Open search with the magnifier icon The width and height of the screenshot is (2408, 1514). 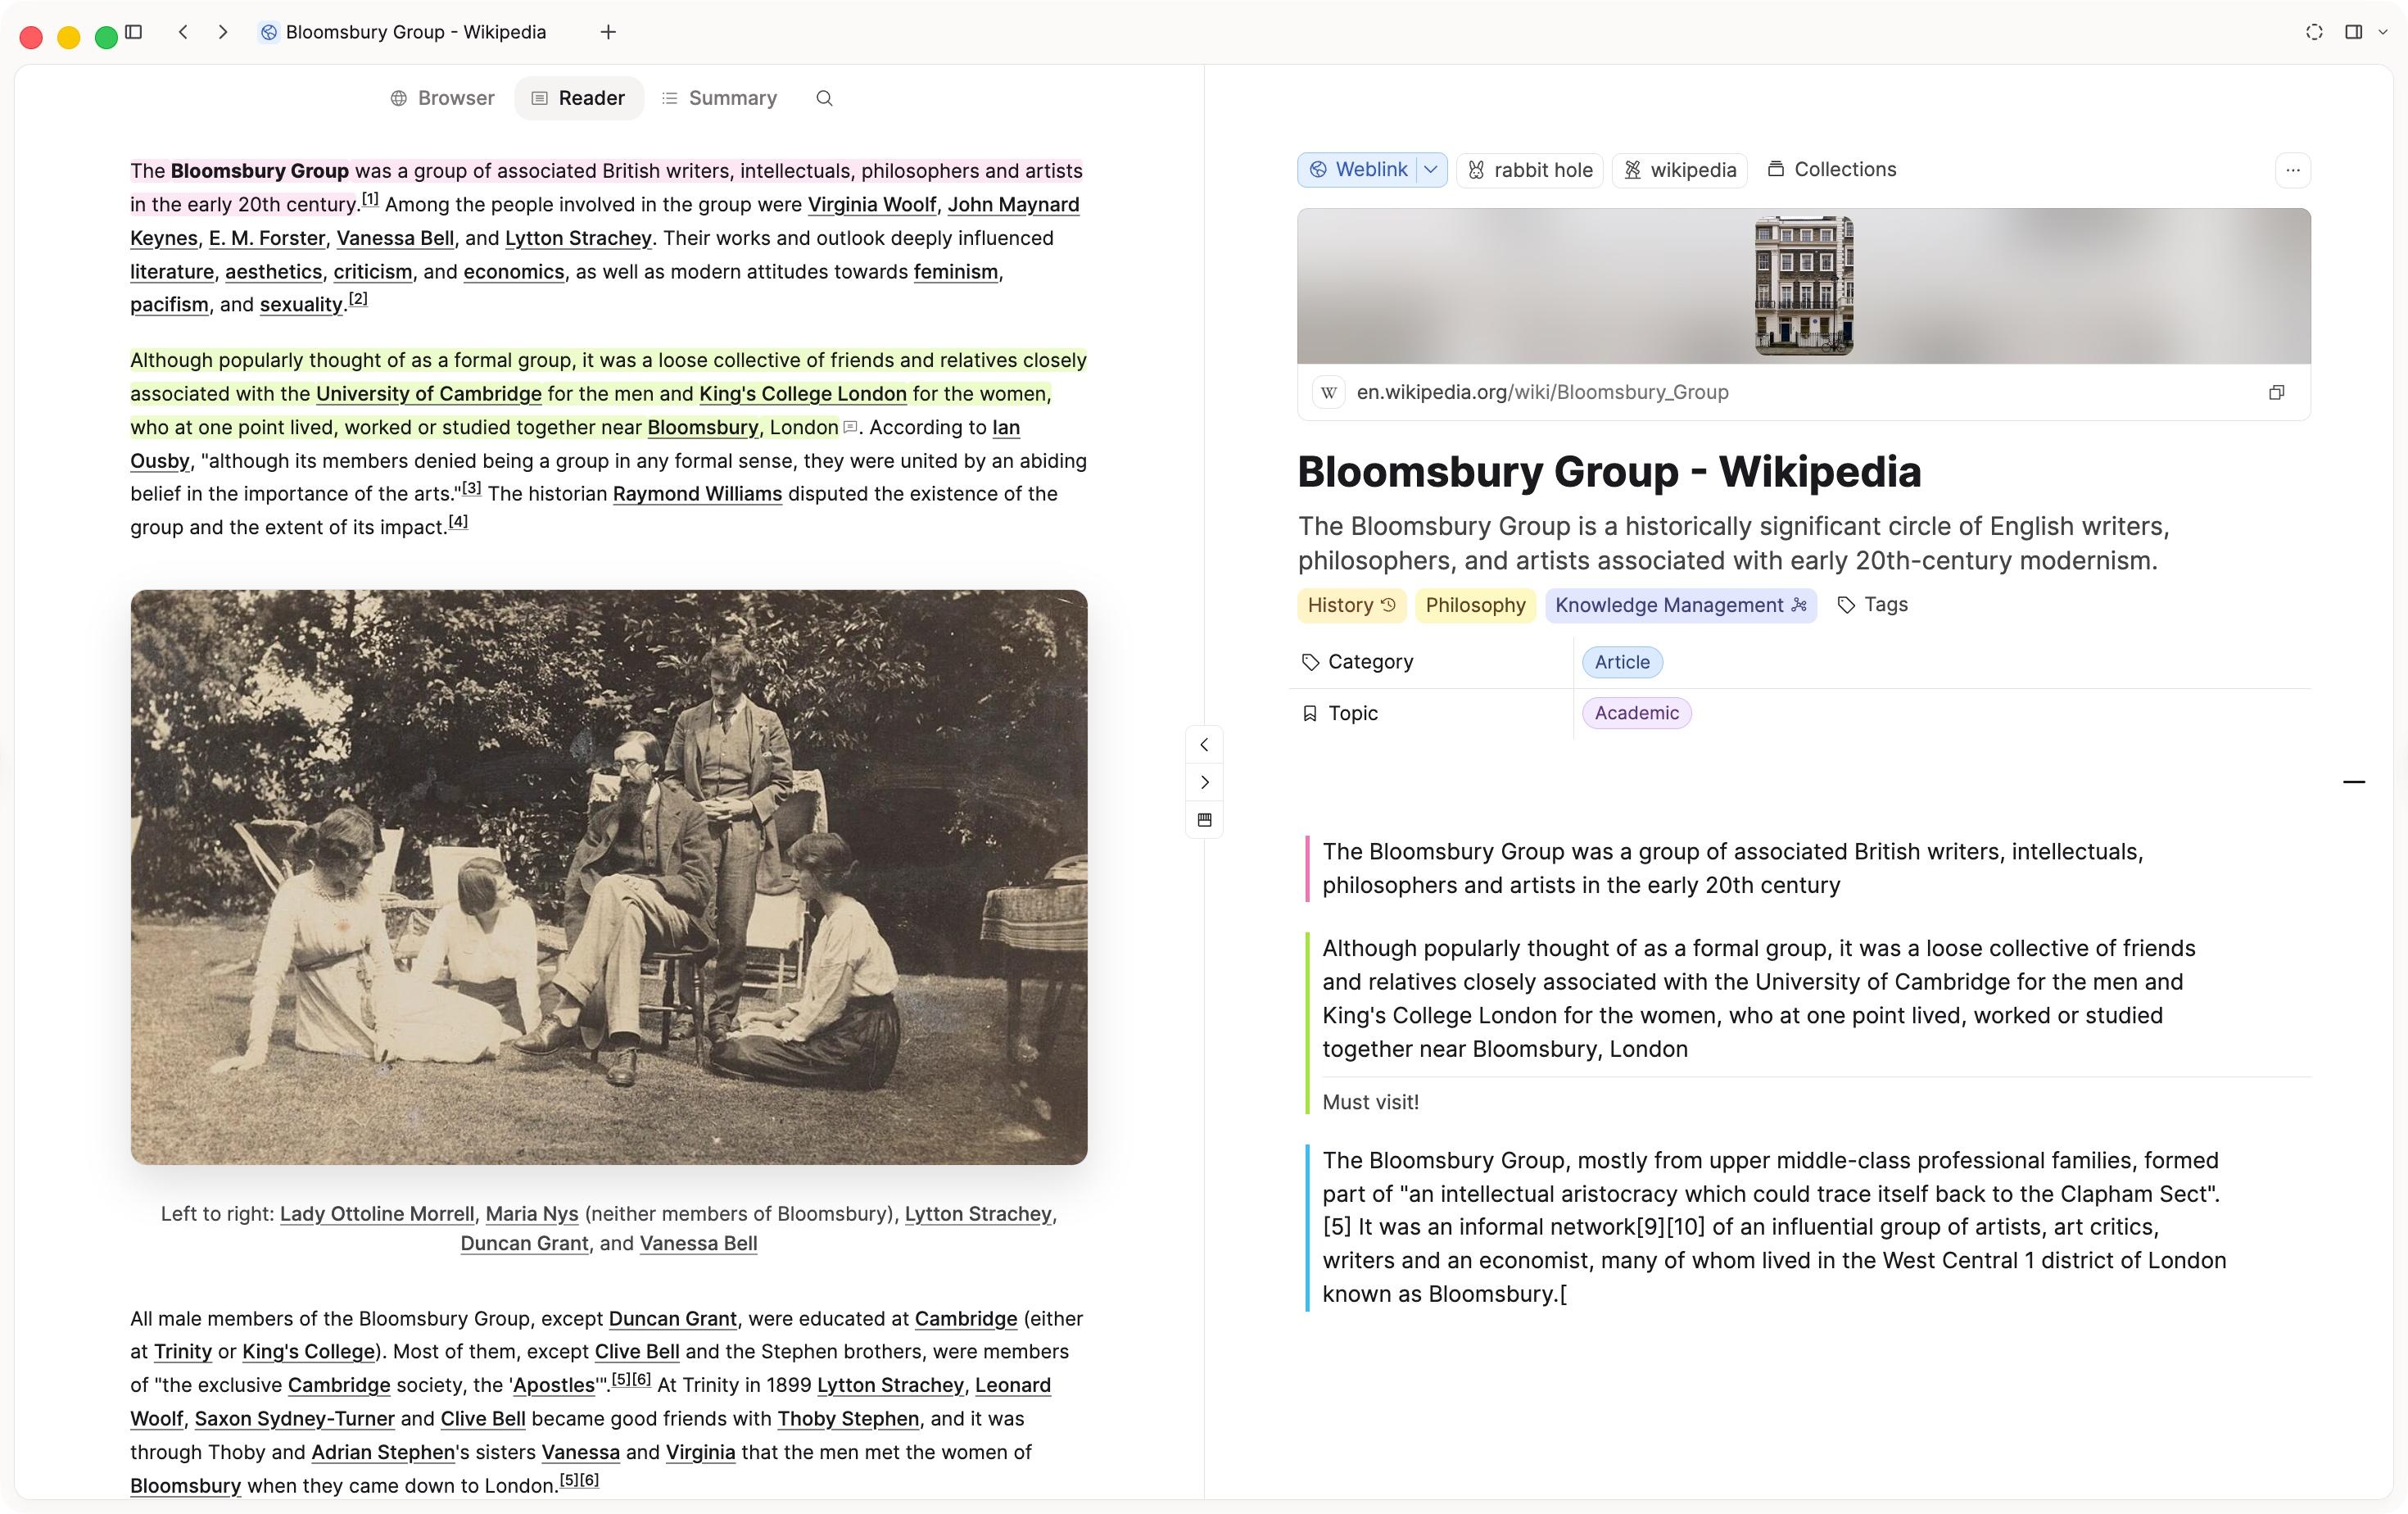(x=824, y=98)
